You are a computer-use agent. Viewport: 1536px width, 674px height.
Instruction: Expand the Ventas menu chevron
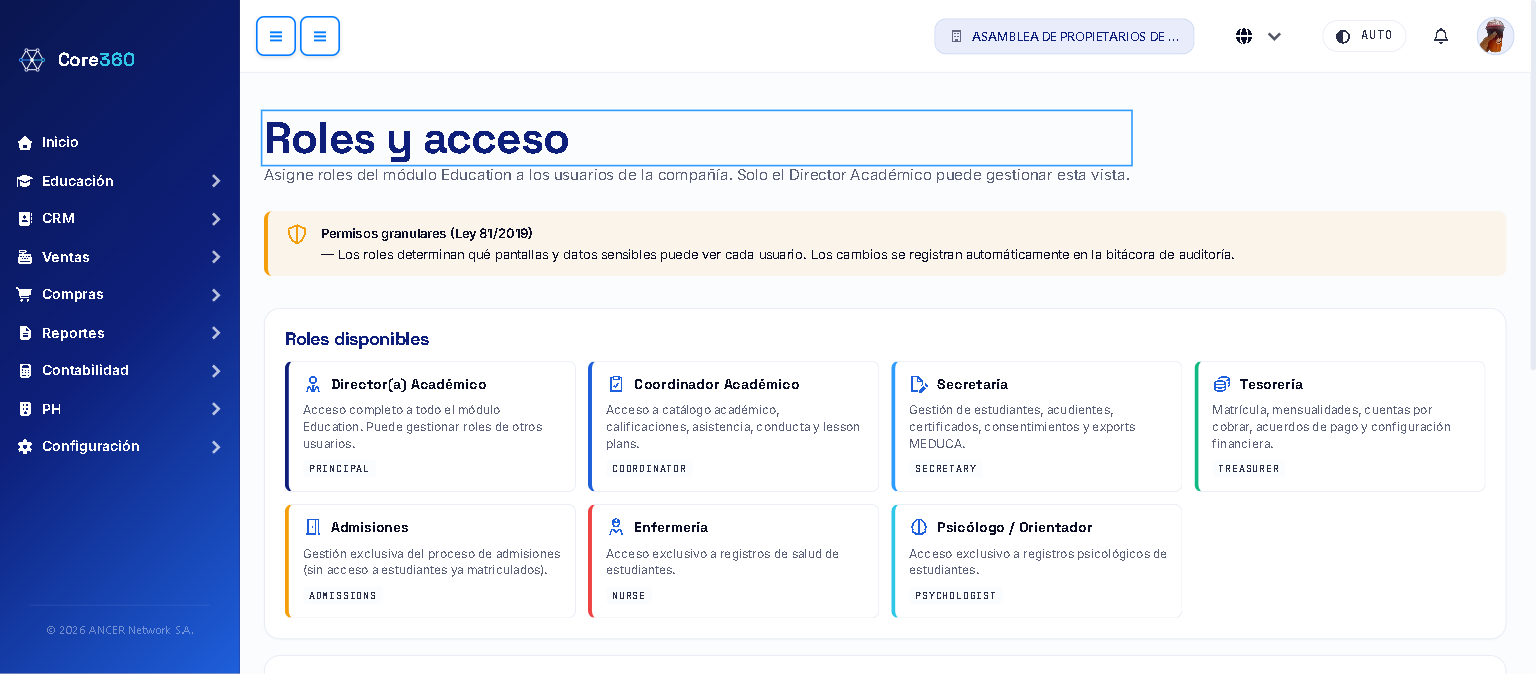tap(215, 257)
